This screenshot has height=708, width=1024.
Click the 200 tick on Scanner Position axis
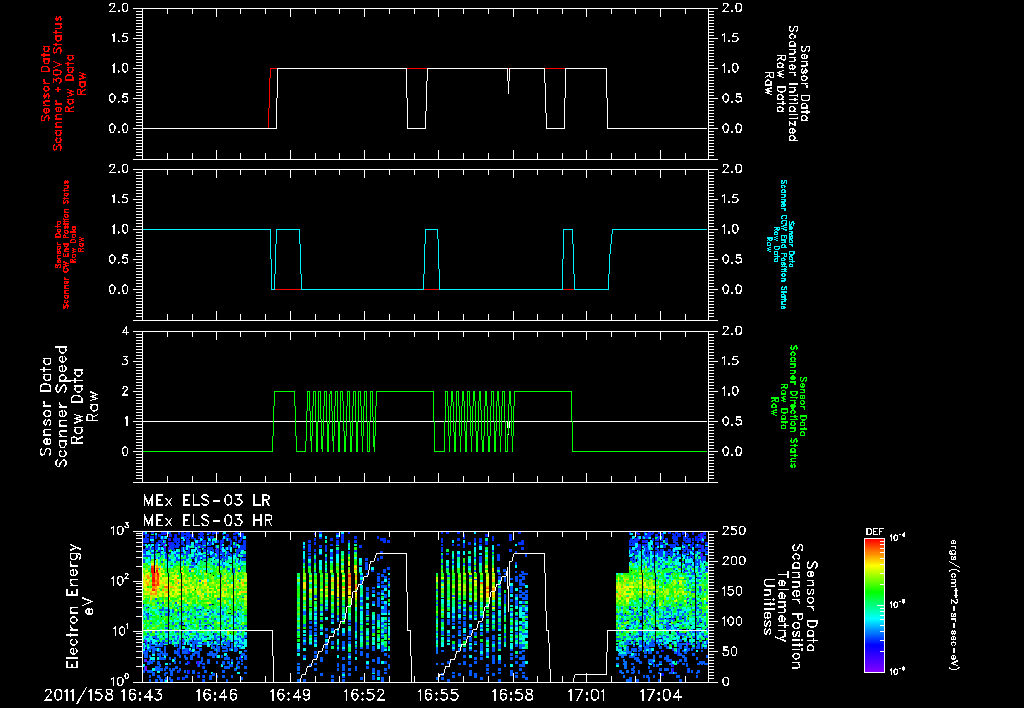733,561
